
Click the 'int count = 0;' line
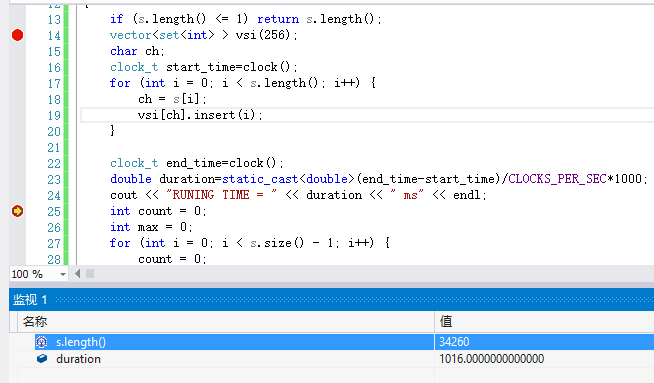point(158,211)
